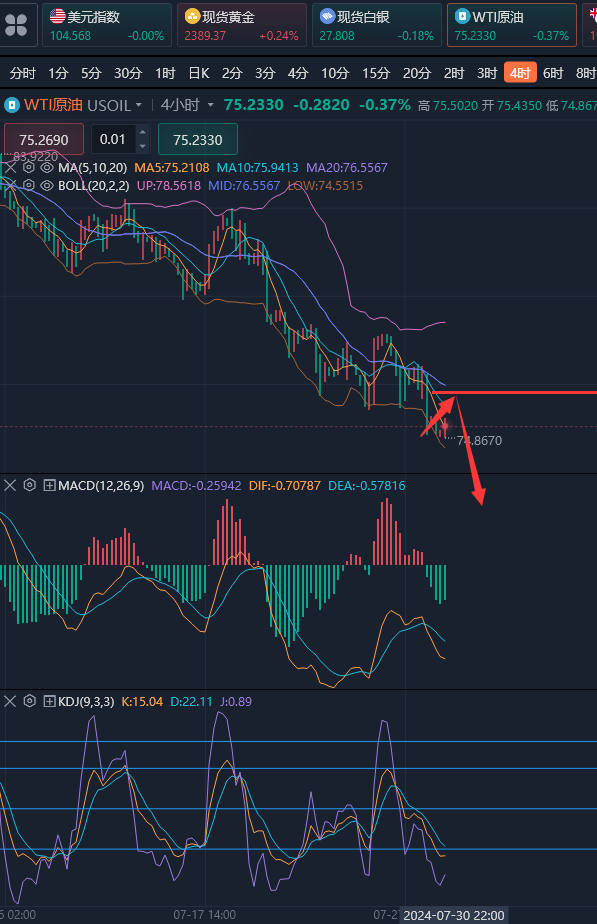Open the four-leaf app menu icon

(16, 25)
